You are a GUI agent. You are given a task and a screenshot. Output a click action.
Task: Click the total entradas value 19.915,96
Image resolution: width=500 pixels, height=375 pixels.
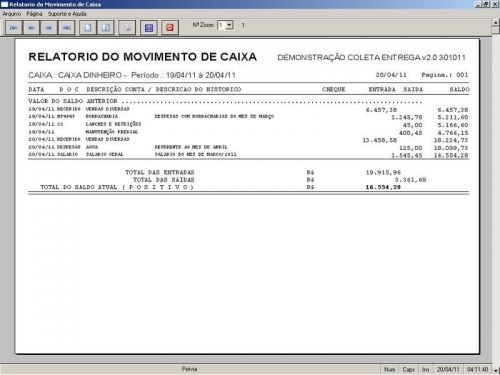coord(383,172)
